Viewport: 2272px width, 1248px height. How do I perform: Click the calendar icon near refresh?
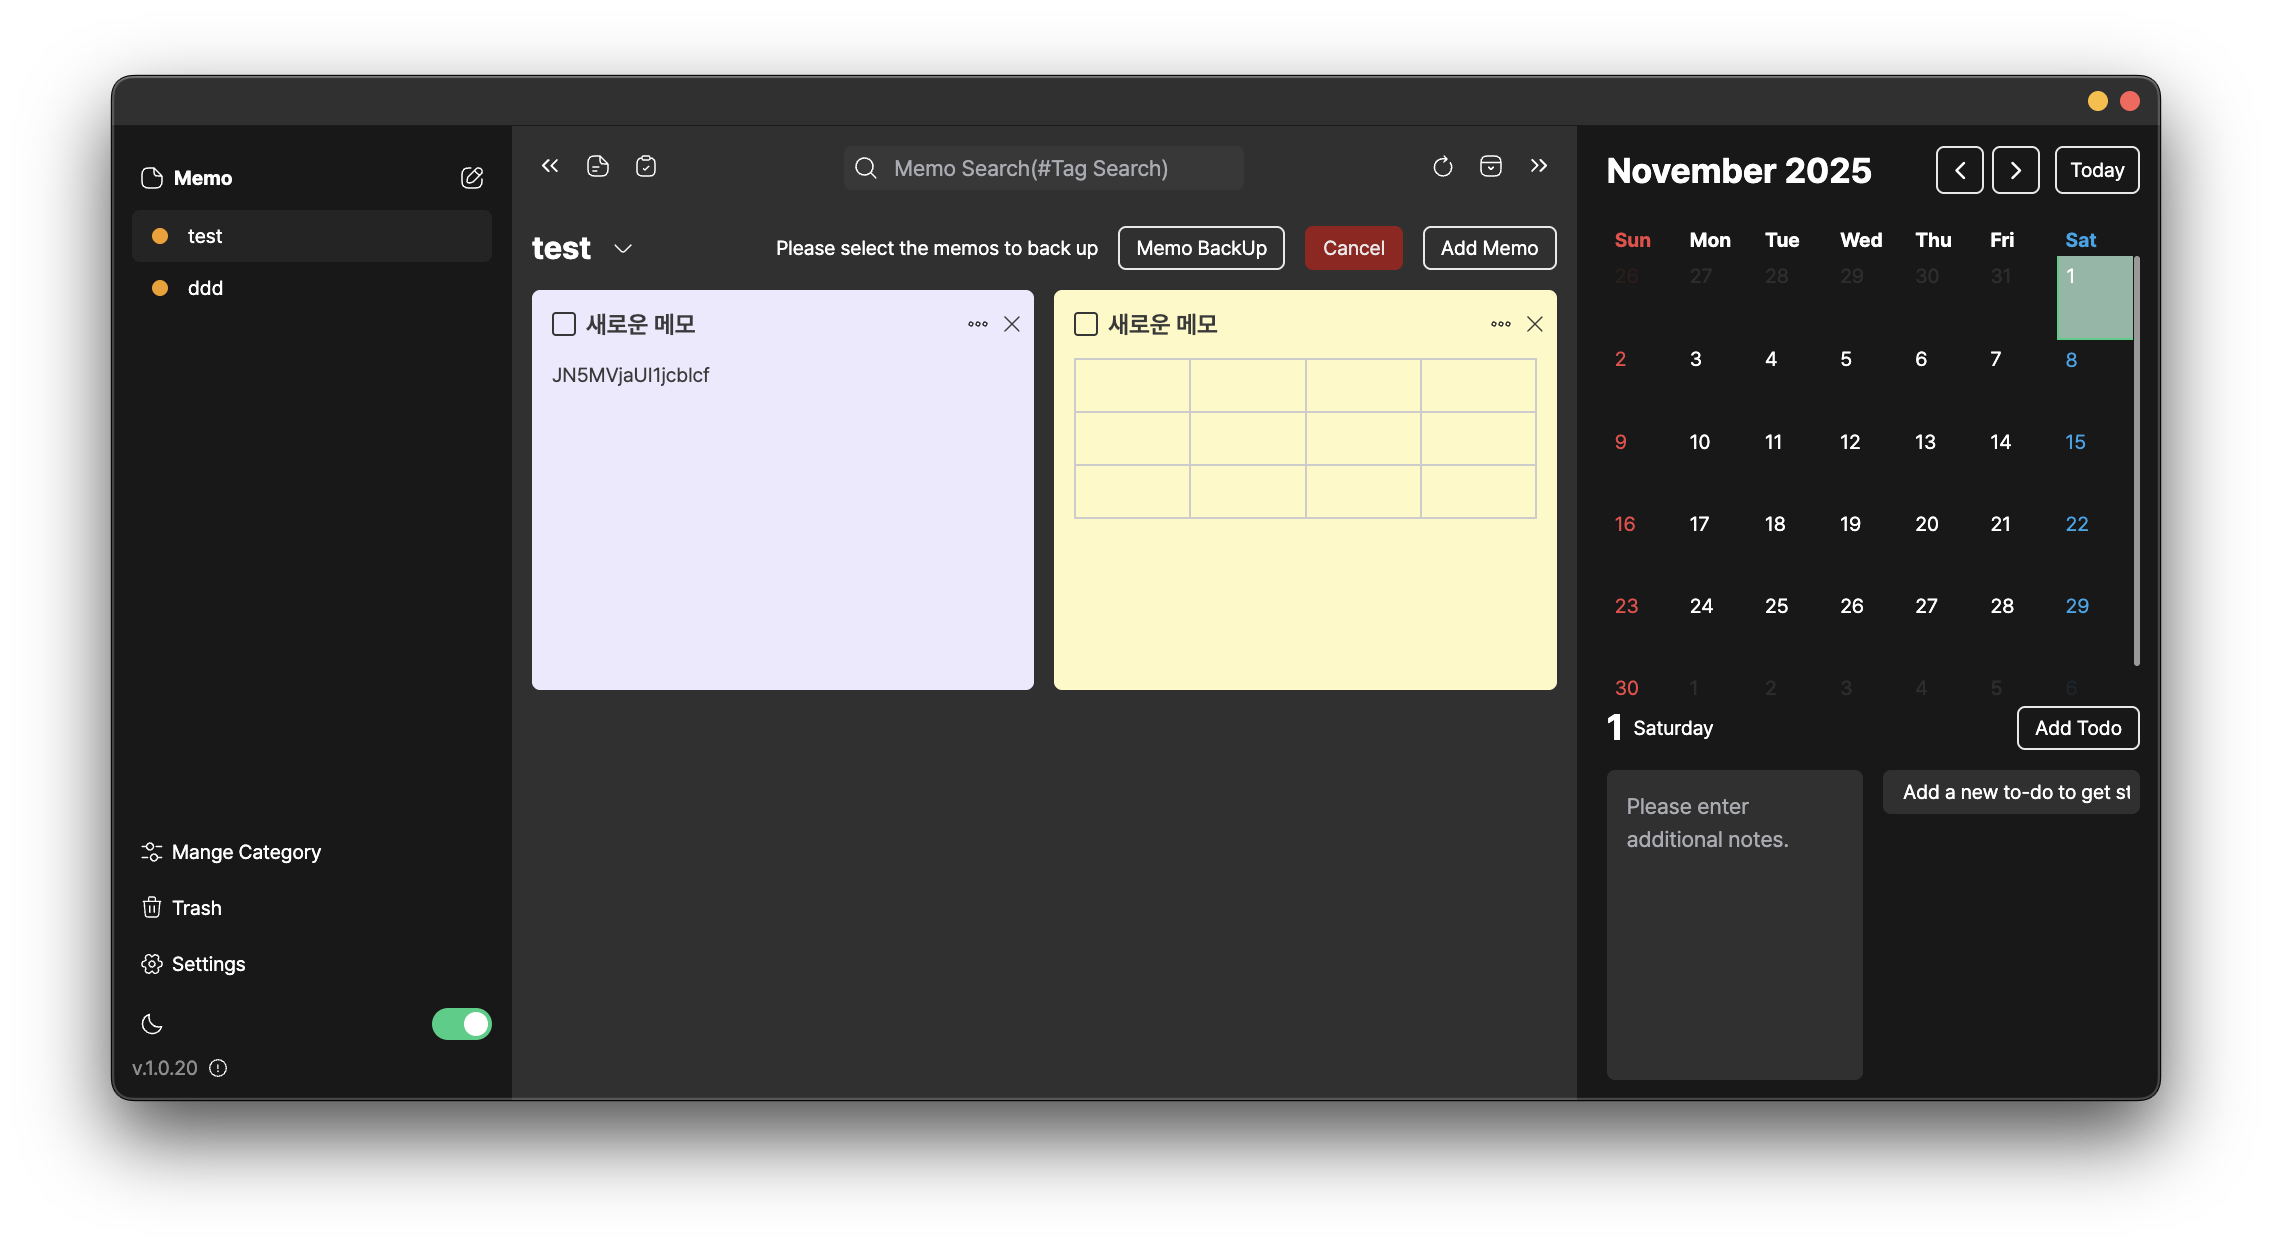pos(1490,166)
